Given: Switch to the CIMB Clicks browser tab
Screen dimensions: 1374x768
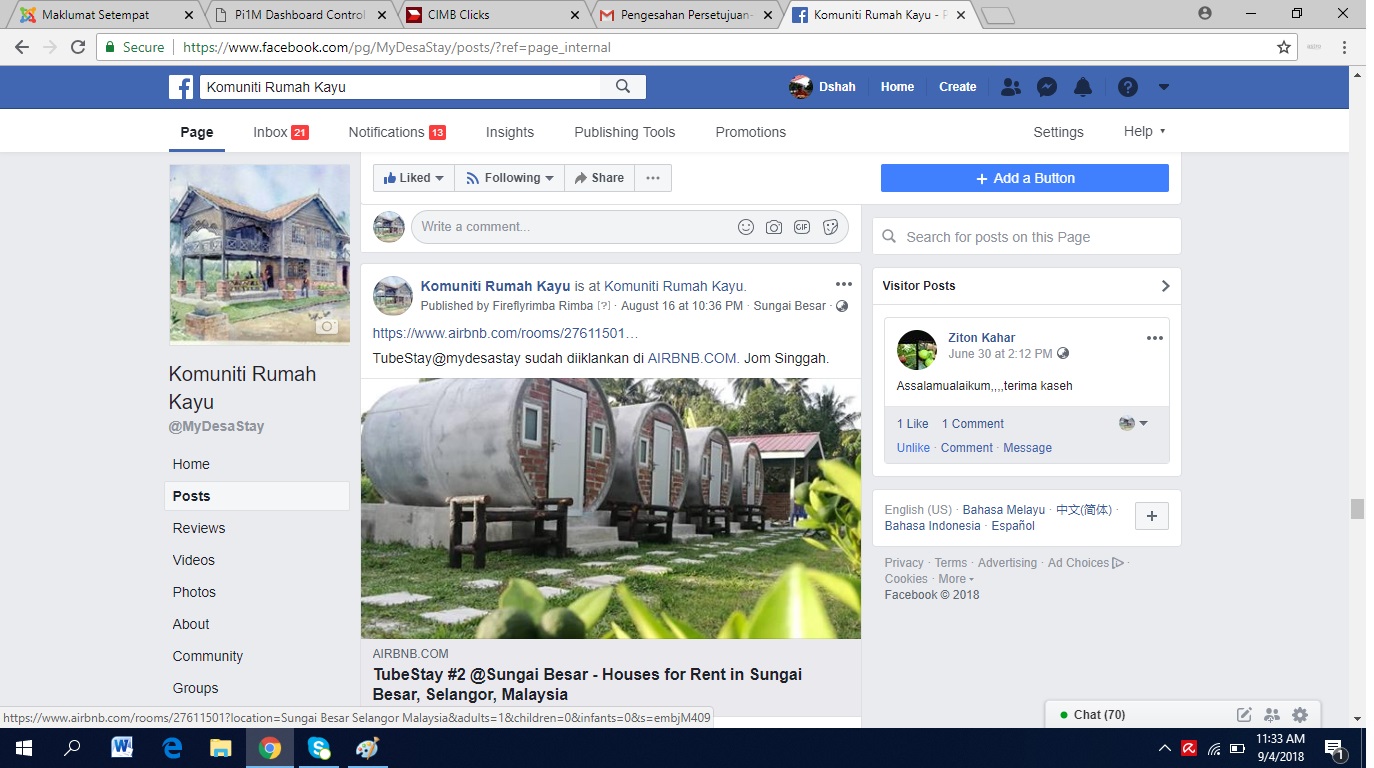Looking at the screenshot, I should pyautogui.click(x=493, y=15).
